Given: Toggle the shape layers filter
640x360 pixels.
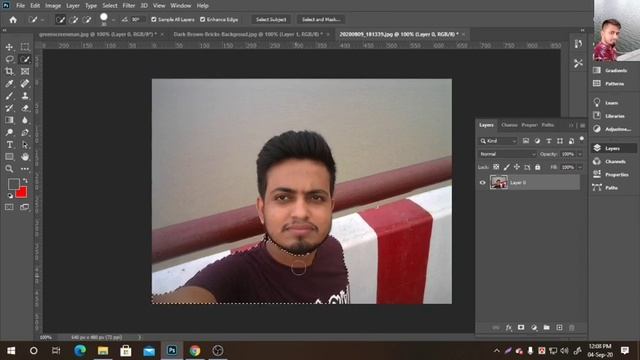Looking at the screenshot, I should tap(560, 141).
